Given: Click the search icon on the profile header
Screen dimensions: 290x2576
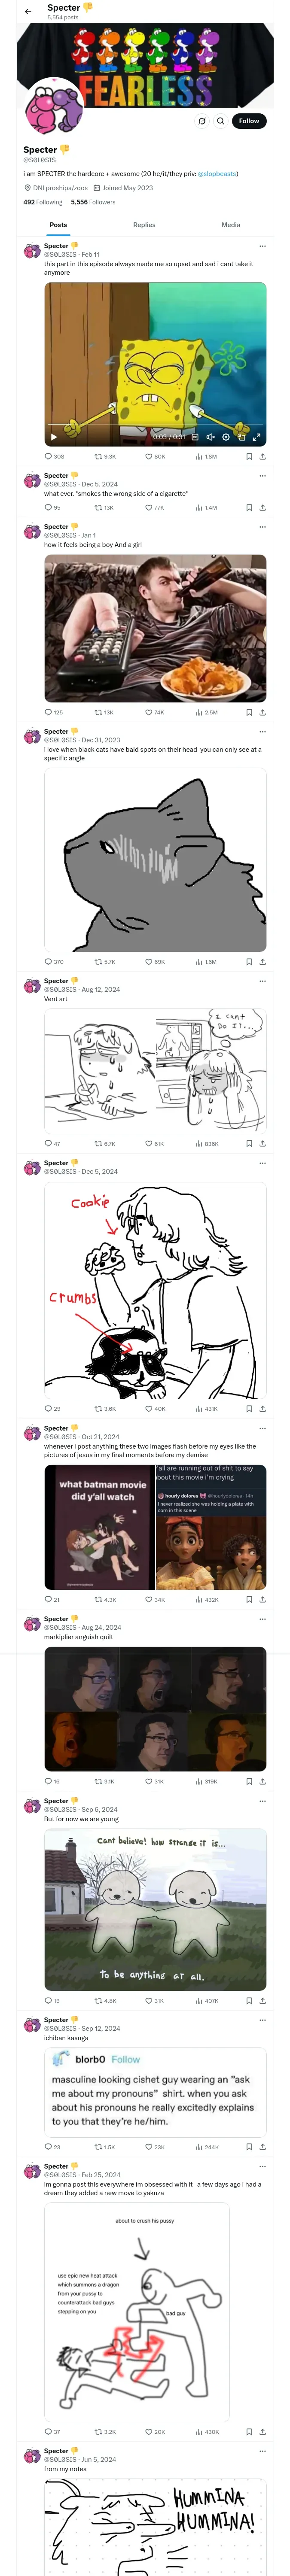Looking at the screenshot, I should (x=220, y=121).
